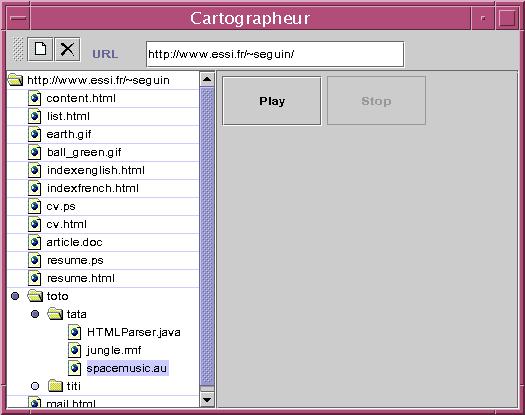Click the toolbar drag handle grip
This screenshot has width=525, height=415.
point(18,49)
